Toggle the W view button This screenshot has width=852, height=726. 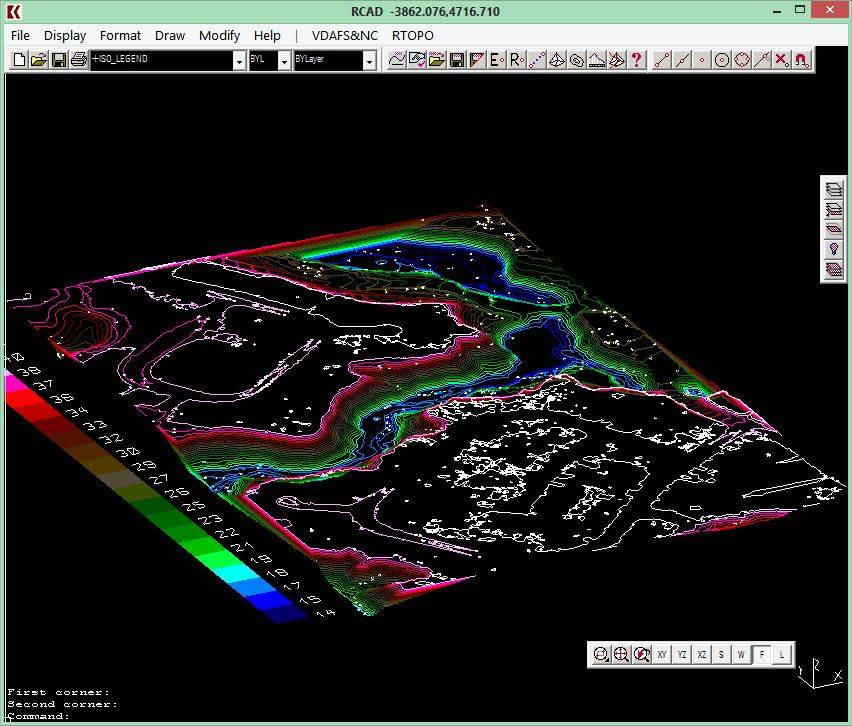tap(741, 654)
